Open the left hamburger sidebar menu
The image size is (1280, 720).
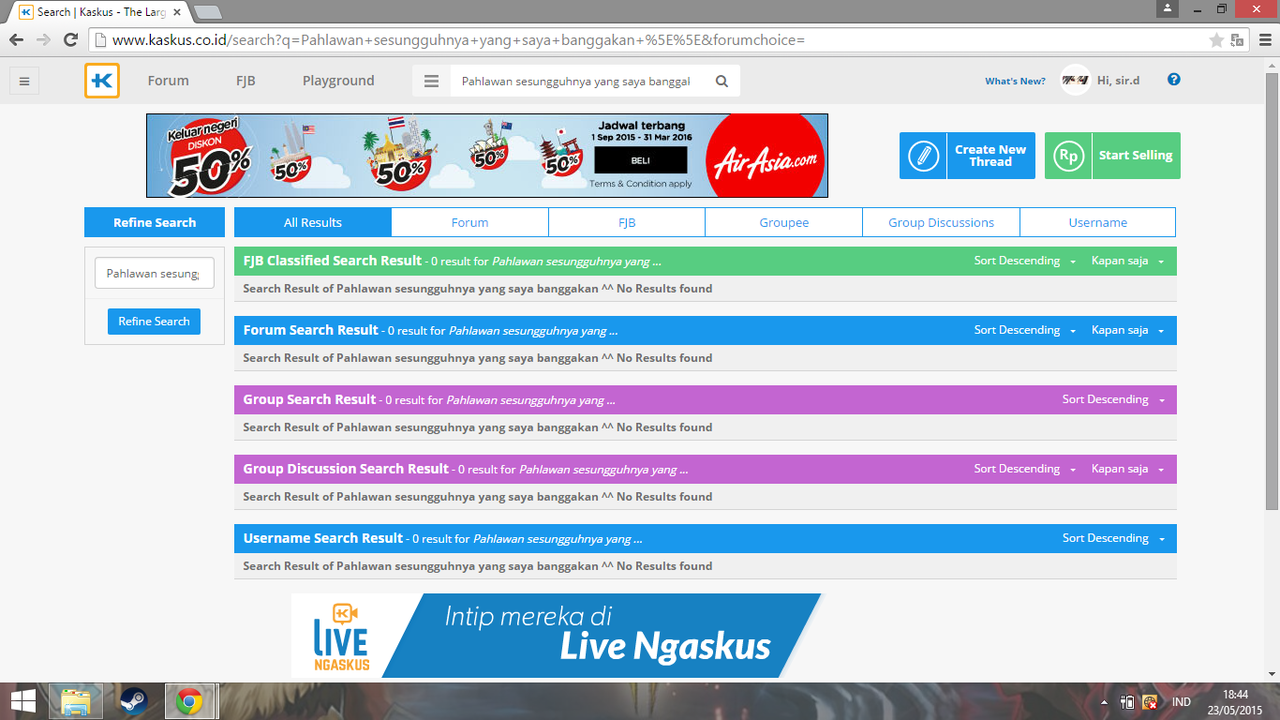point(25,82)
